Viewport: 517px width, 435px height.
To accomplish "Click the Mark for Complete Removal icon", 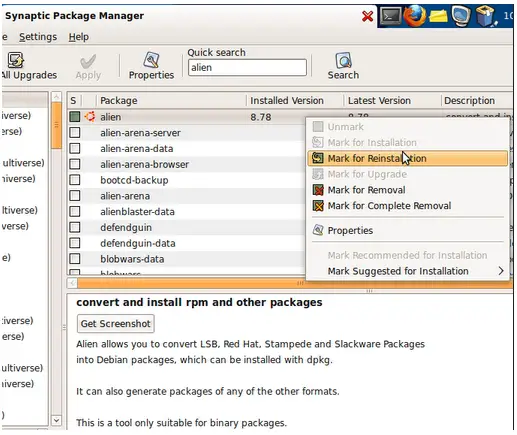I will point(318,206).
